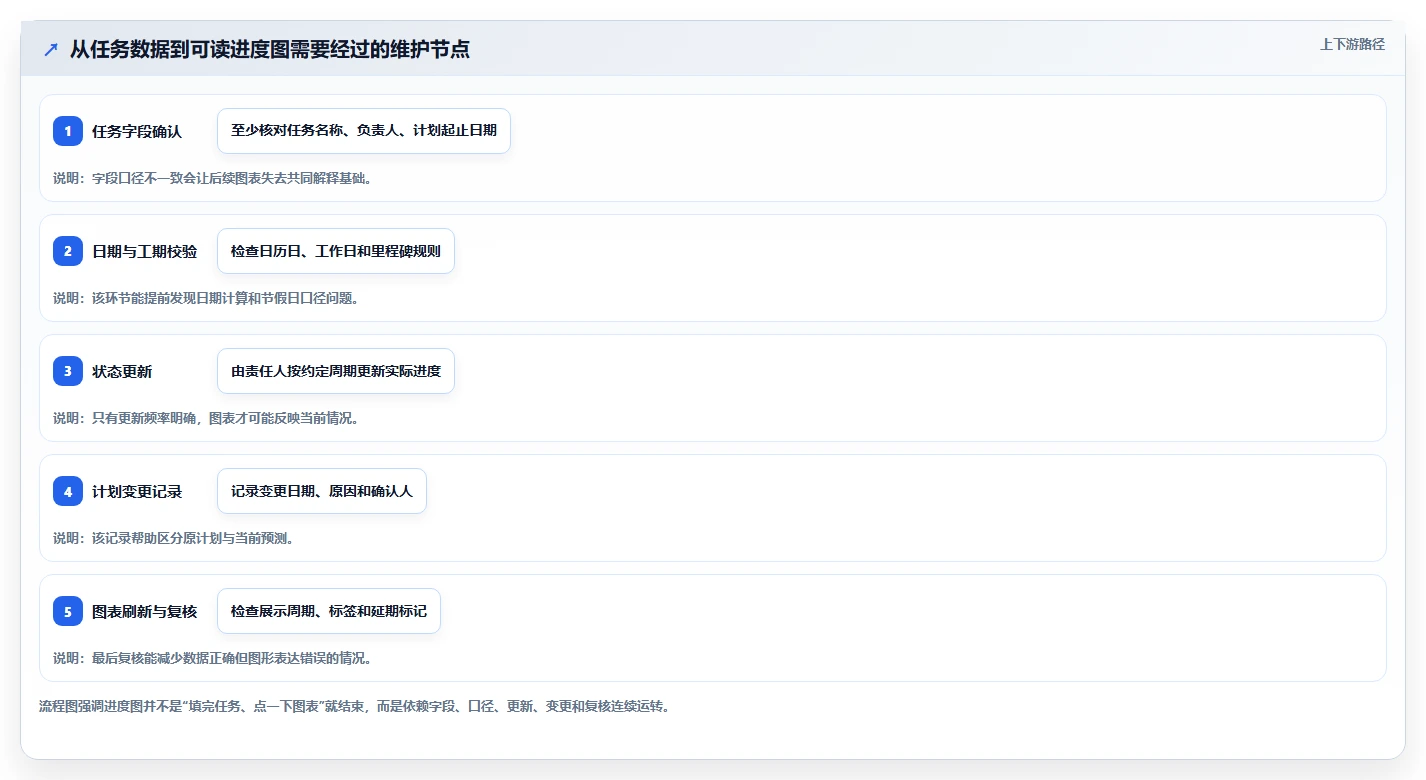Click the 记录变更日期、原因和确认人 chip
Screen dimensions: 1426x780
click(x=322, y=491)
